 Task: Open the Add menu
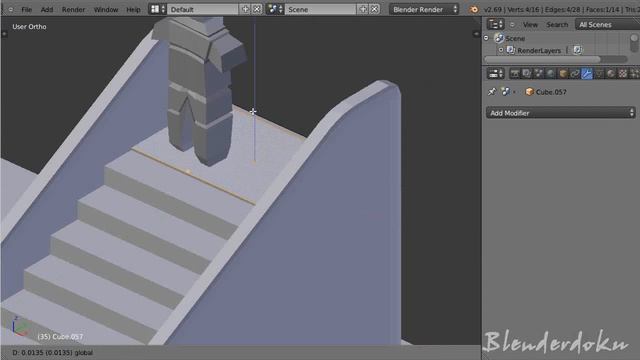click(x=47, y=9)
